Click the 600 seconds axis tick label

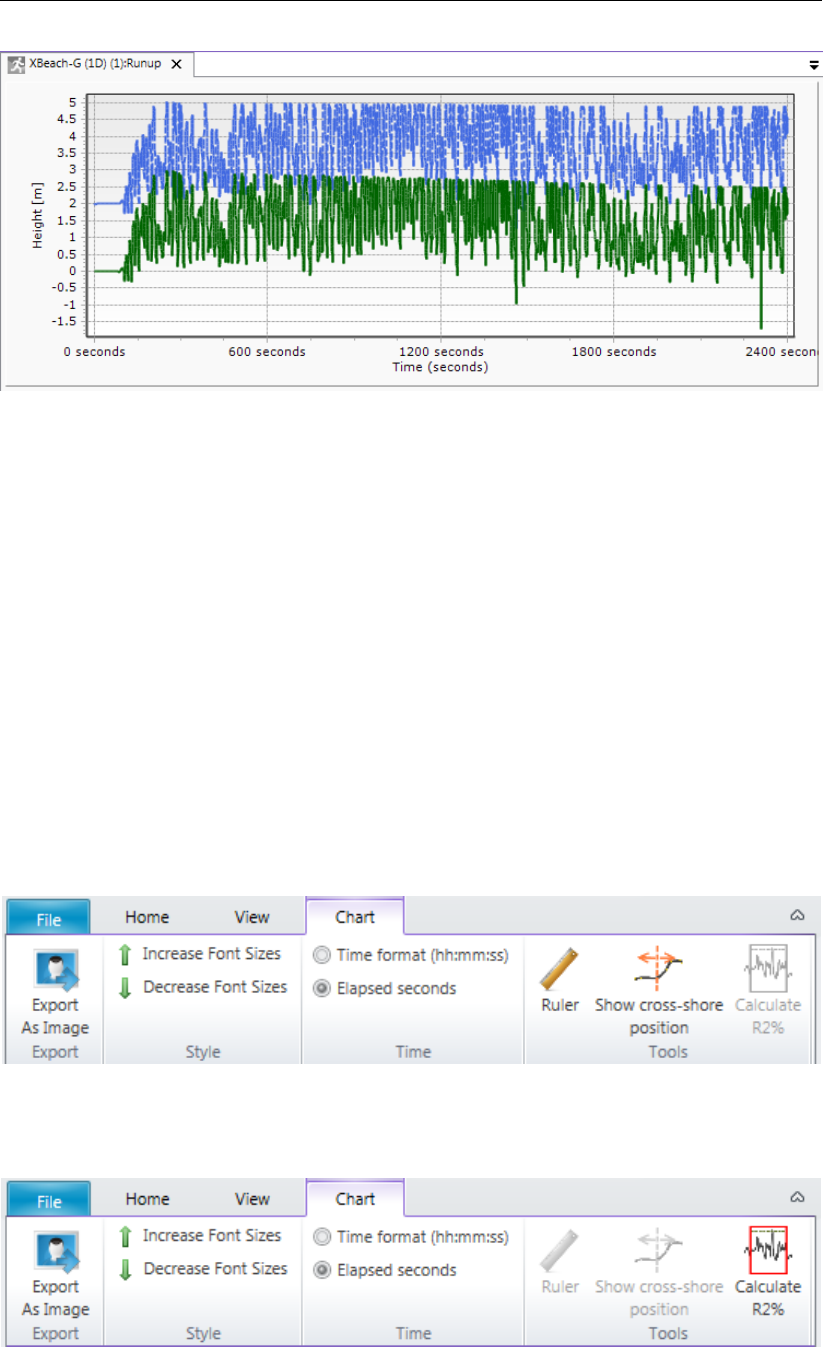pyautogui.click(x=266, y=352)
